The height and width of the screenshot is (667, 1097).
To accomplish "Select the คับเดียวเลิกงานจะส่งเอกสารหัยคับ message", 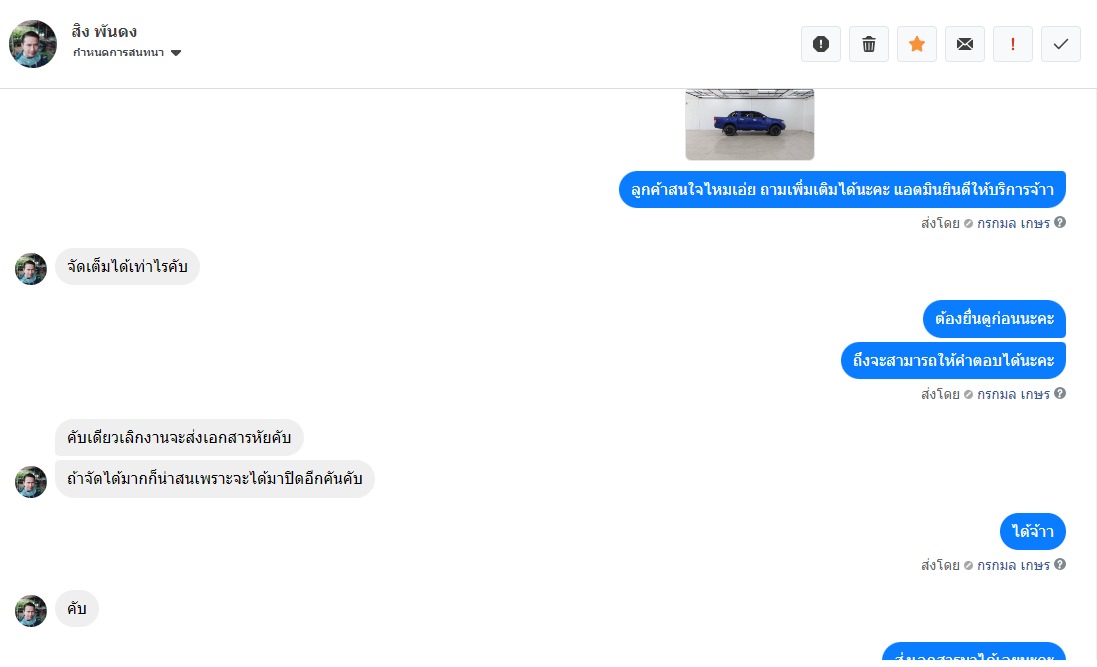I will point(179,437).
